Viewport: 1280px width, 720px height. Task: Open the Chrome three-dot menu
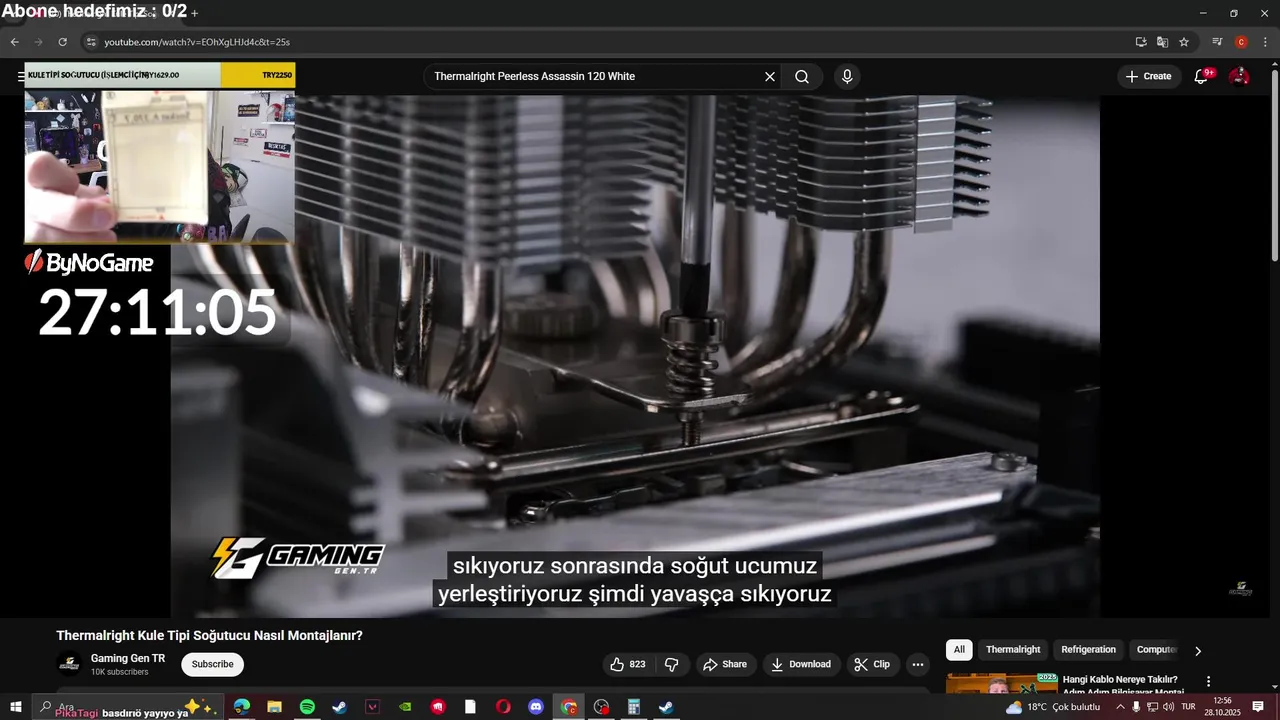point(1264,42)
